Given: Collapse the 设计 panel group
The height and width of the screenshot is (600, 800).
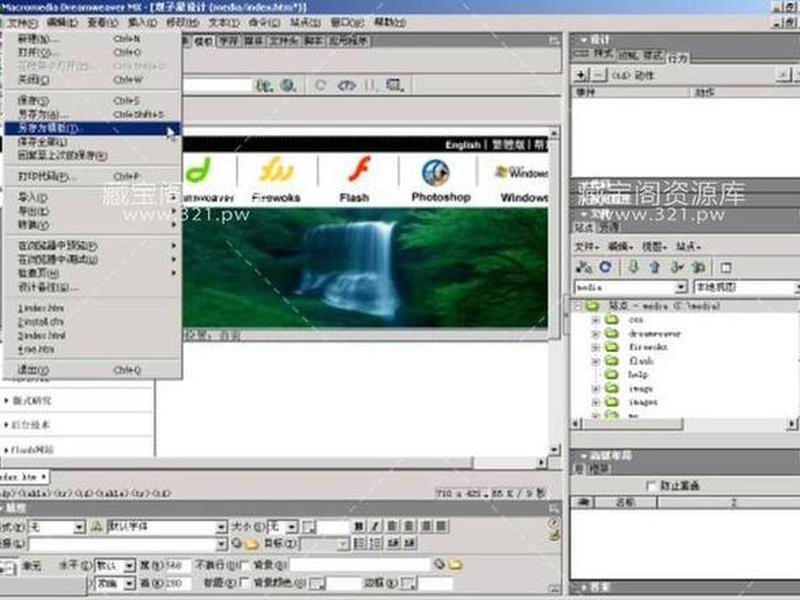Looking at the screenshot, I should click(584, 40).
